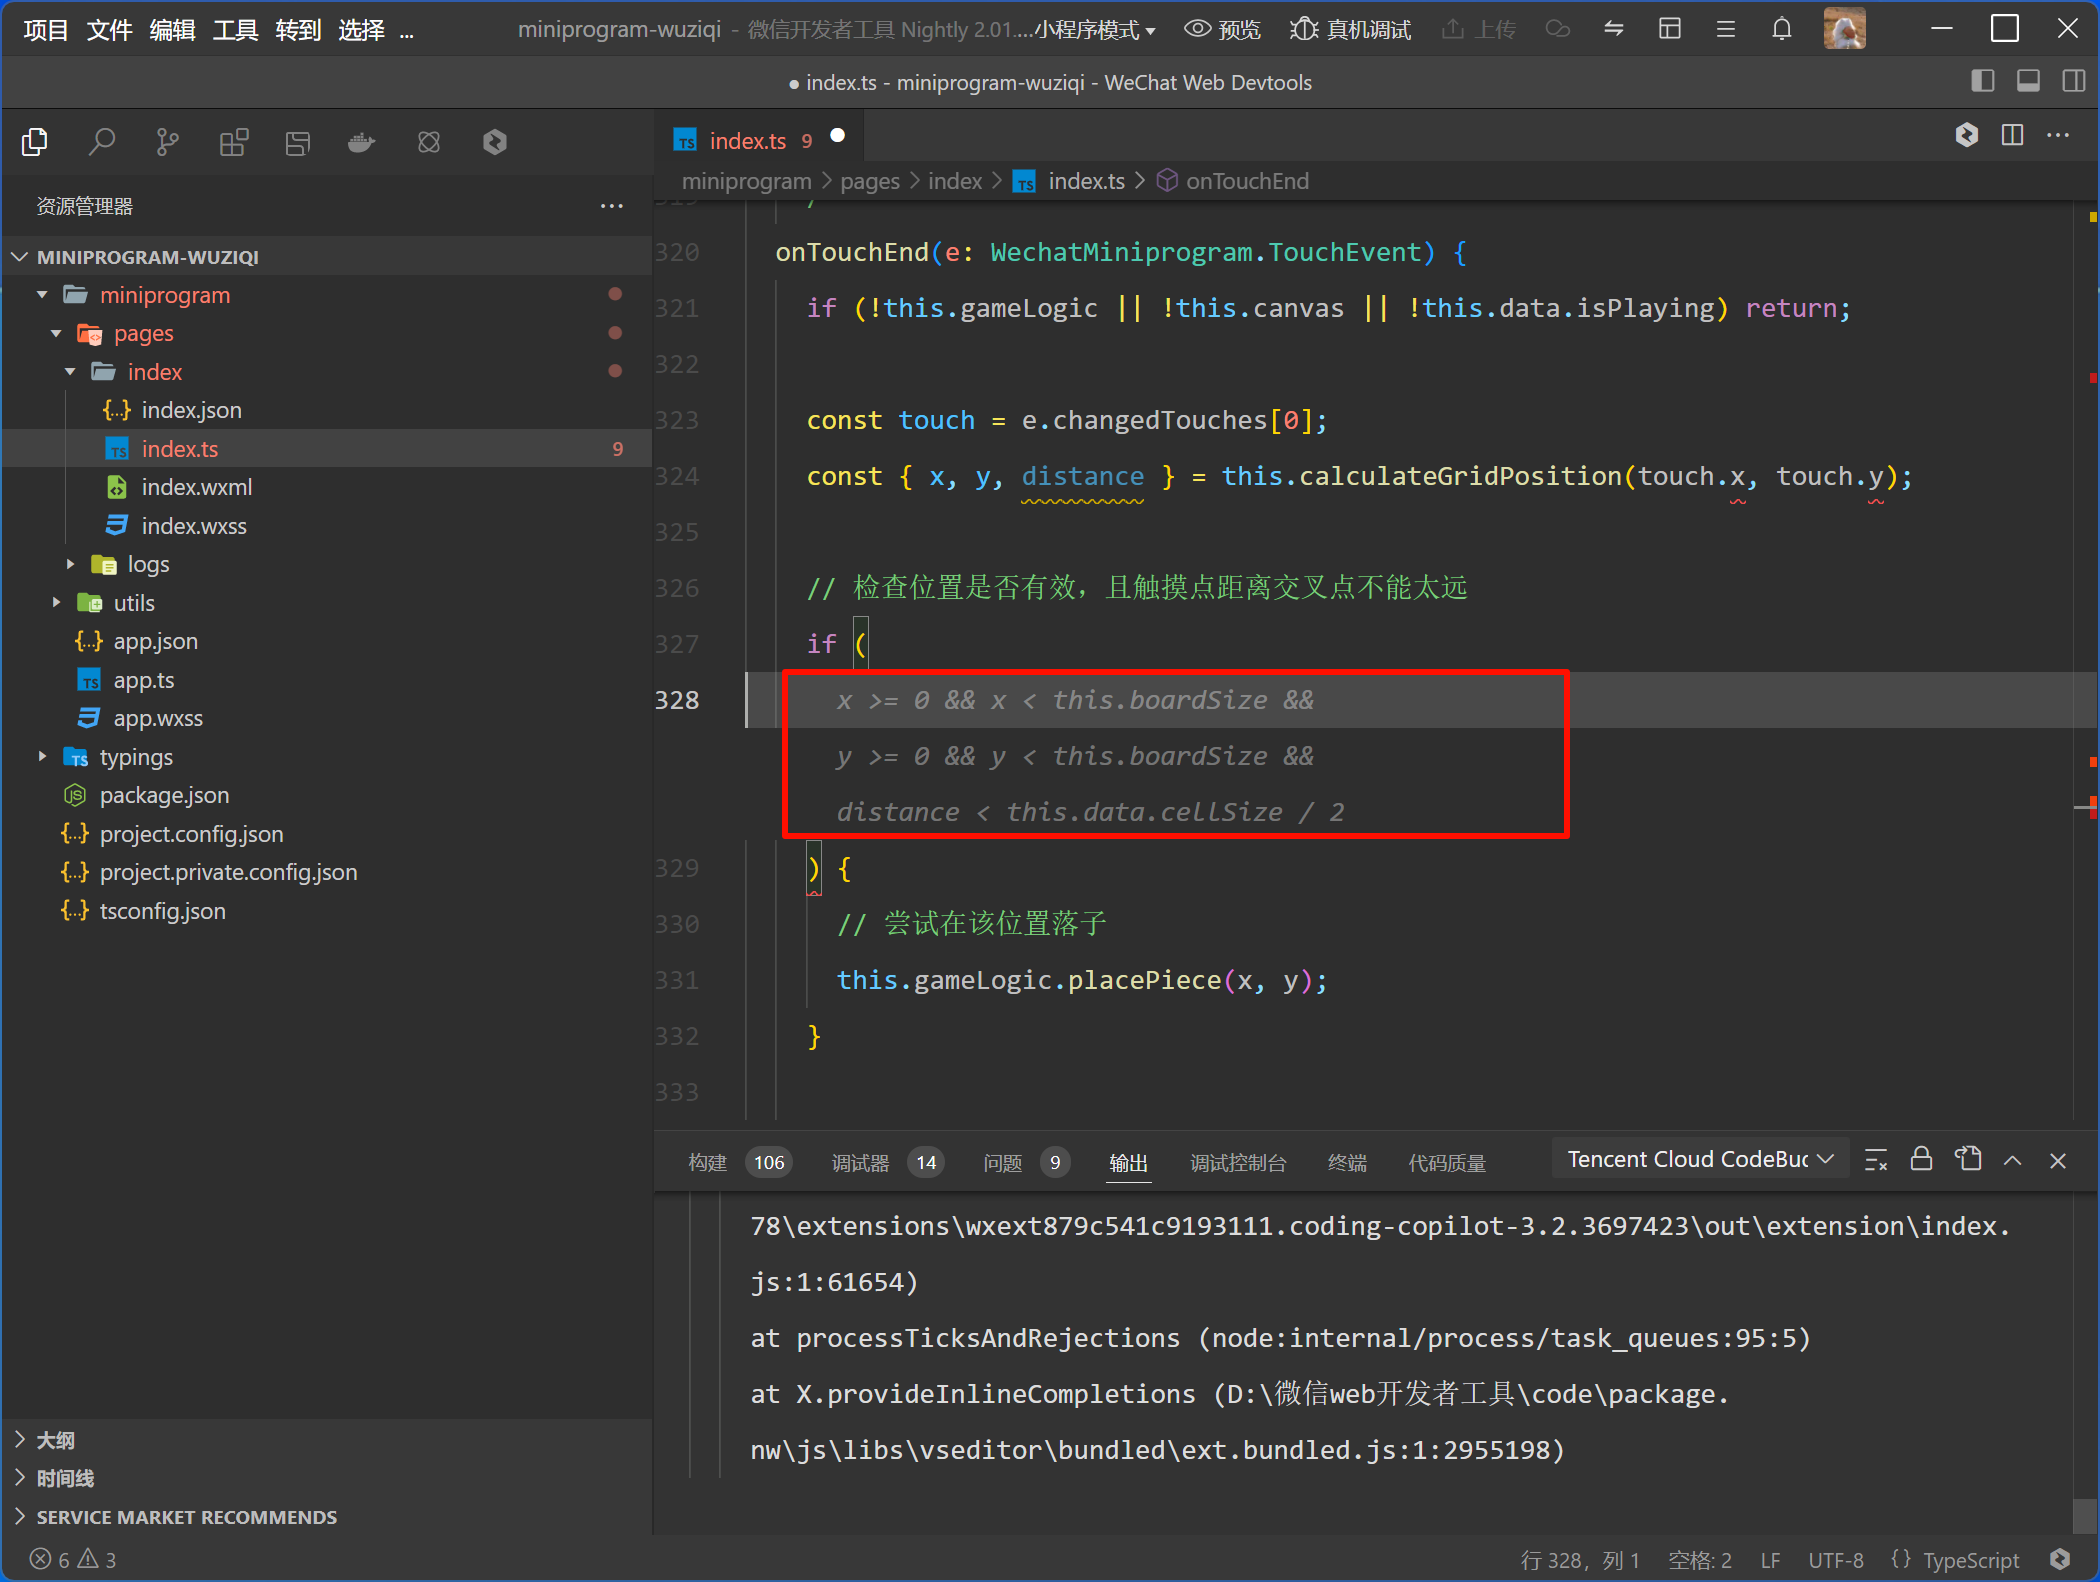This screenshot has width=2100, height=1582.
Task: Toggle the primary sidebar layout button
Action: 1982,81
